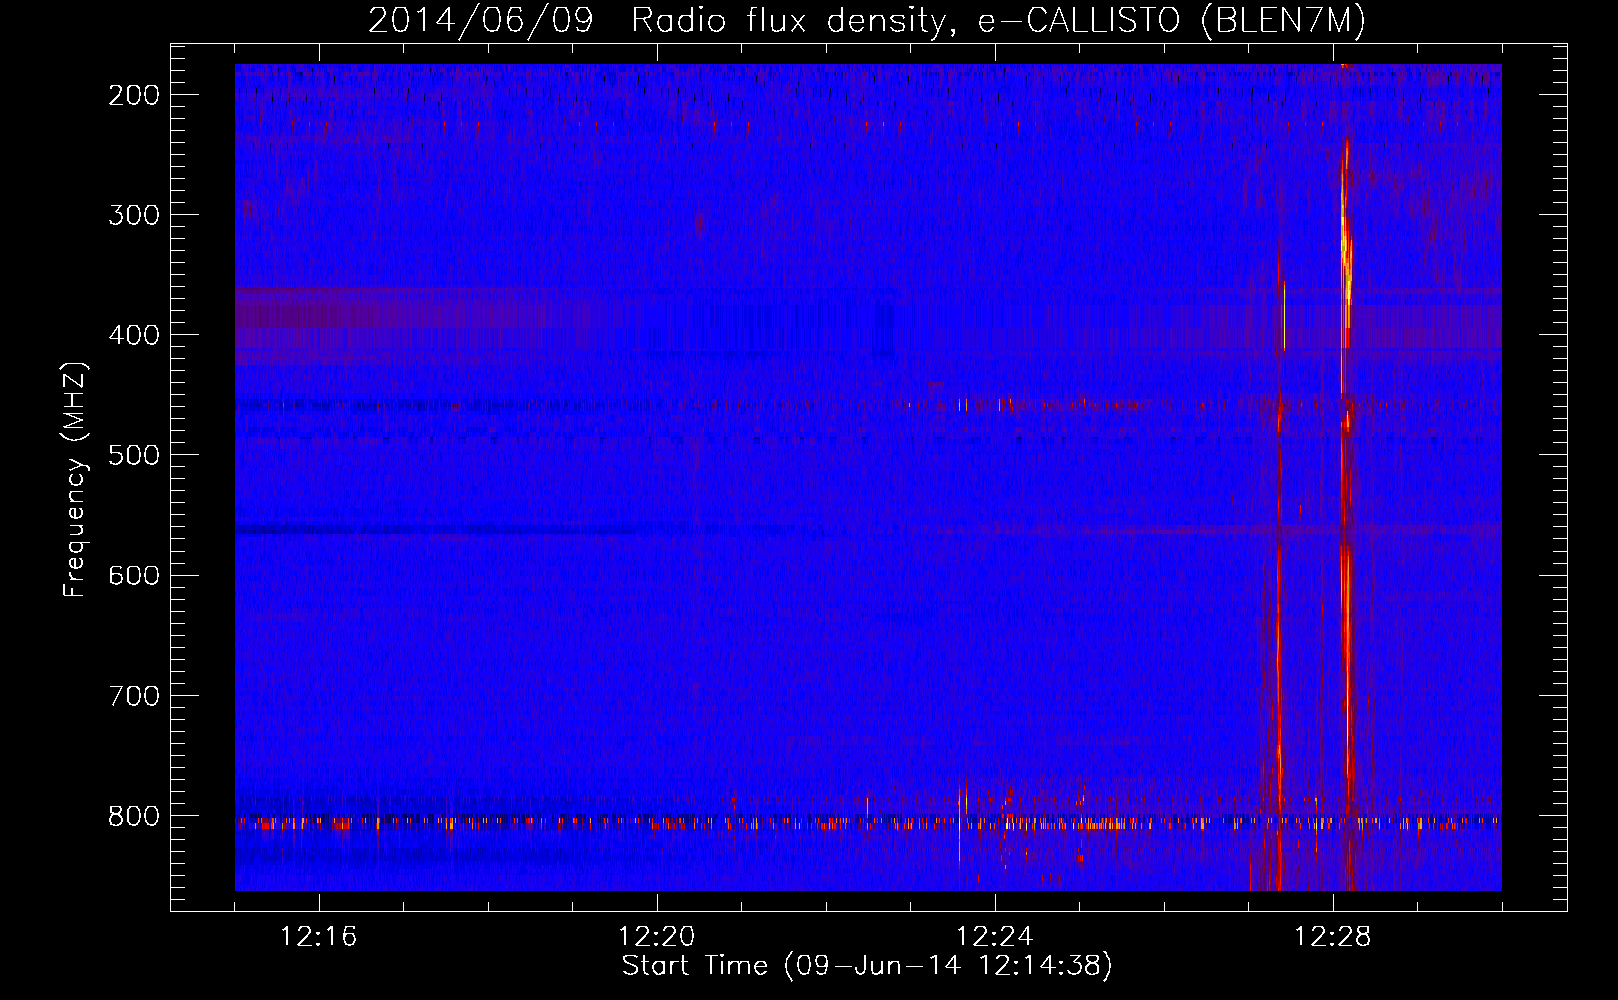This screenshot has height=1000, width=1618.
Task: Click the short yellow streak just above 400 MHz
Action: pyautogui.click(x=1284, y=315)
